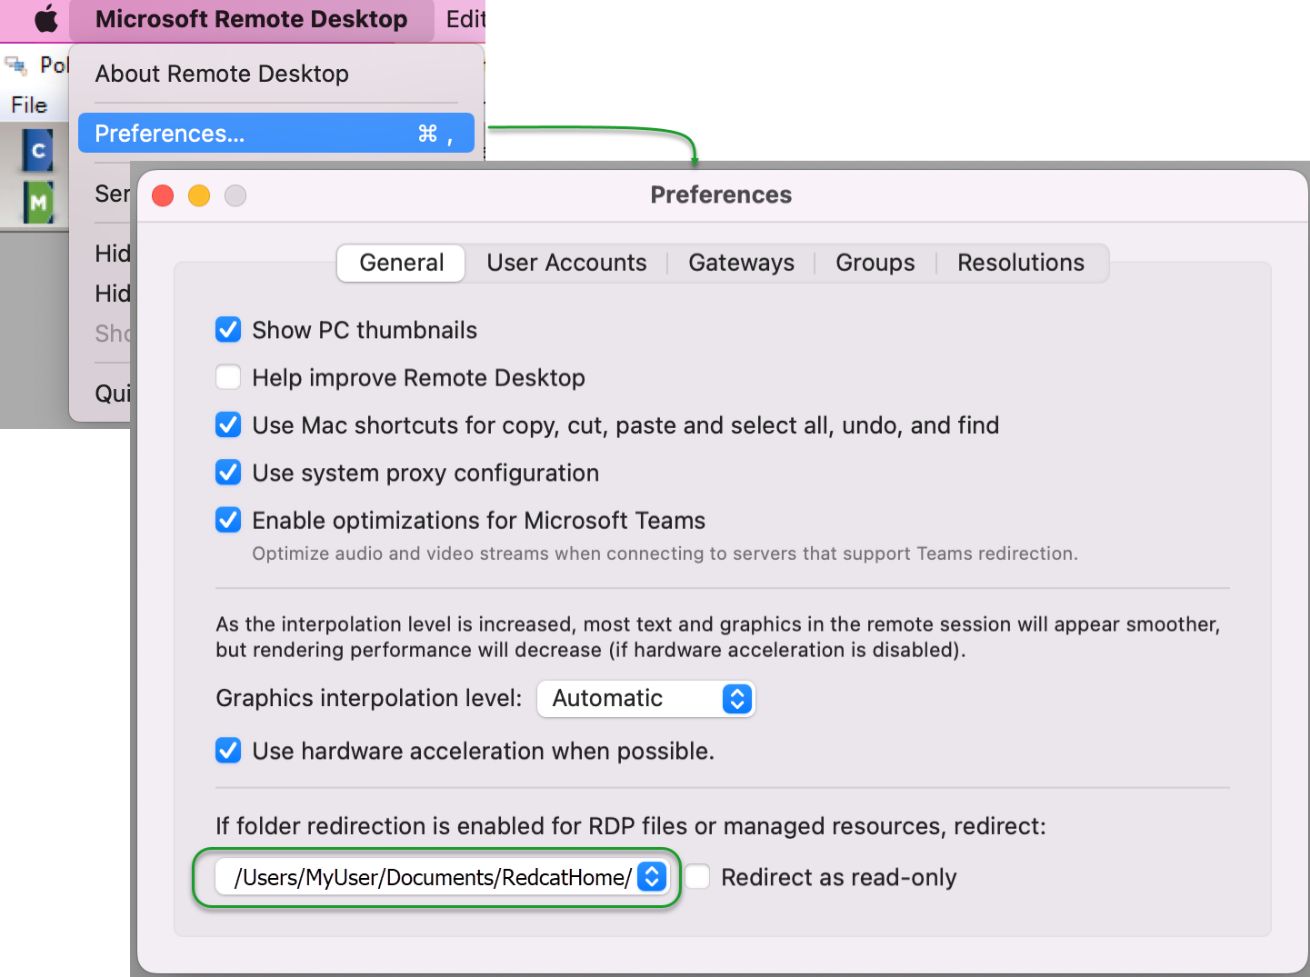Select the Resolutions tab
Image resolution: width=1310 pixels, height=977 pixels.
coord(1020,263)
